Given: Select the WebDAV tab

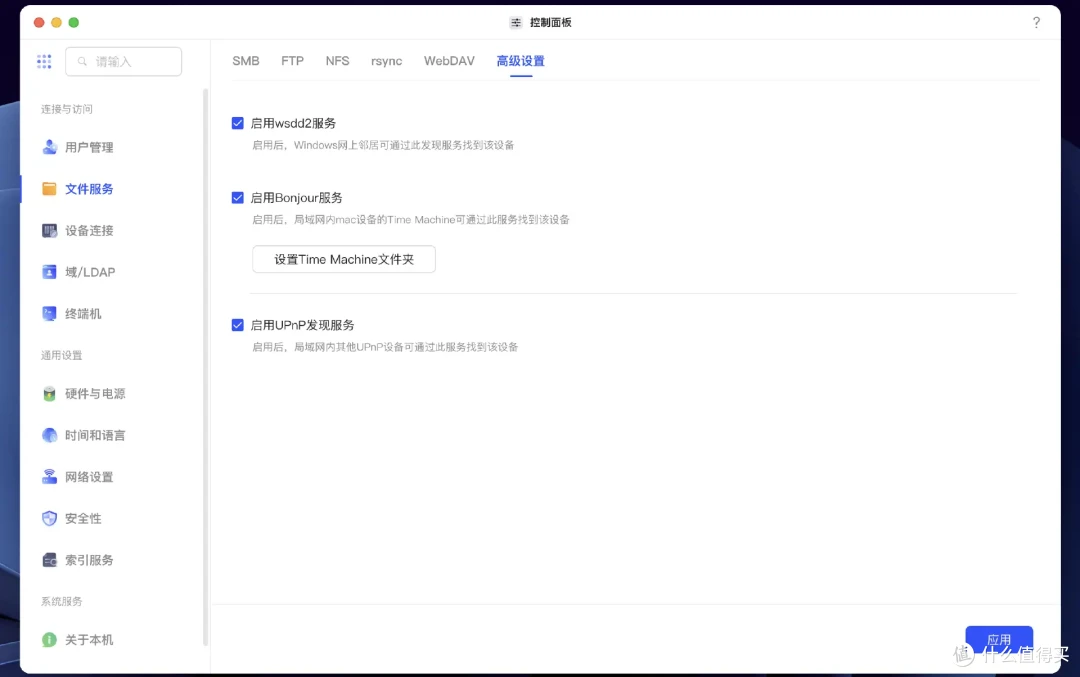Looking at the screenshot, I should [449, 61].
